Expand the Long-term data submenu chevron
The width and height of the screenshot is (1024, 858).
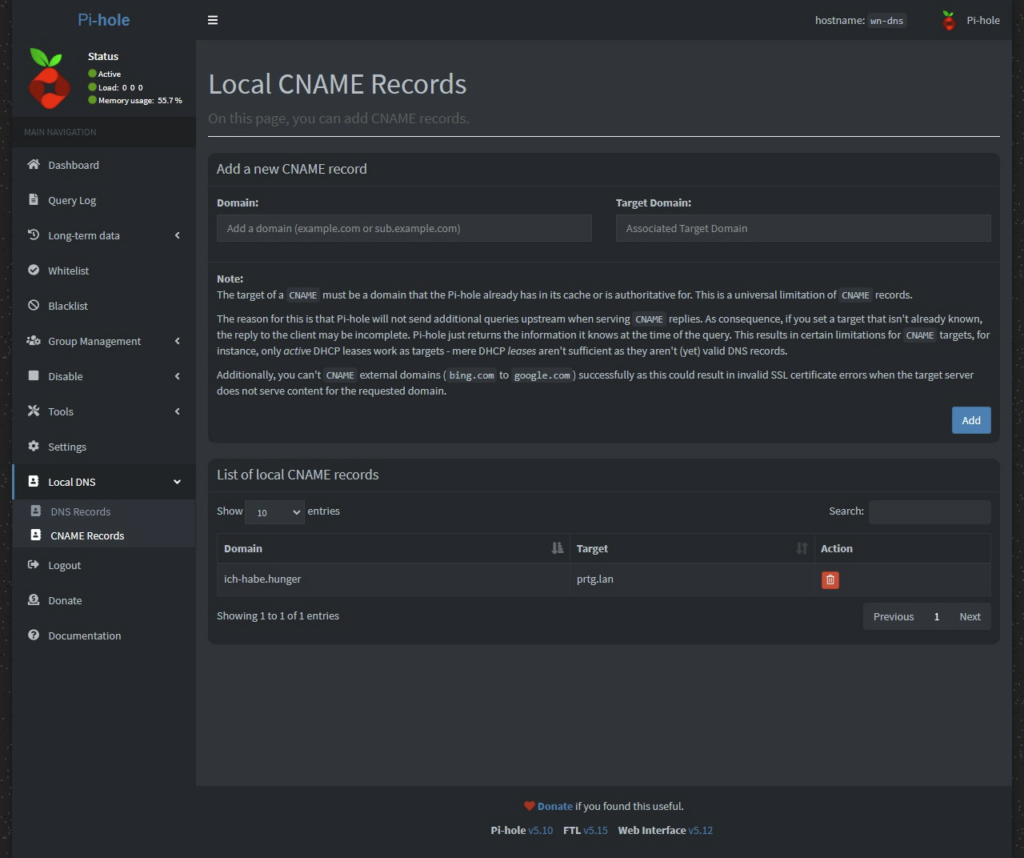[177, 235]
